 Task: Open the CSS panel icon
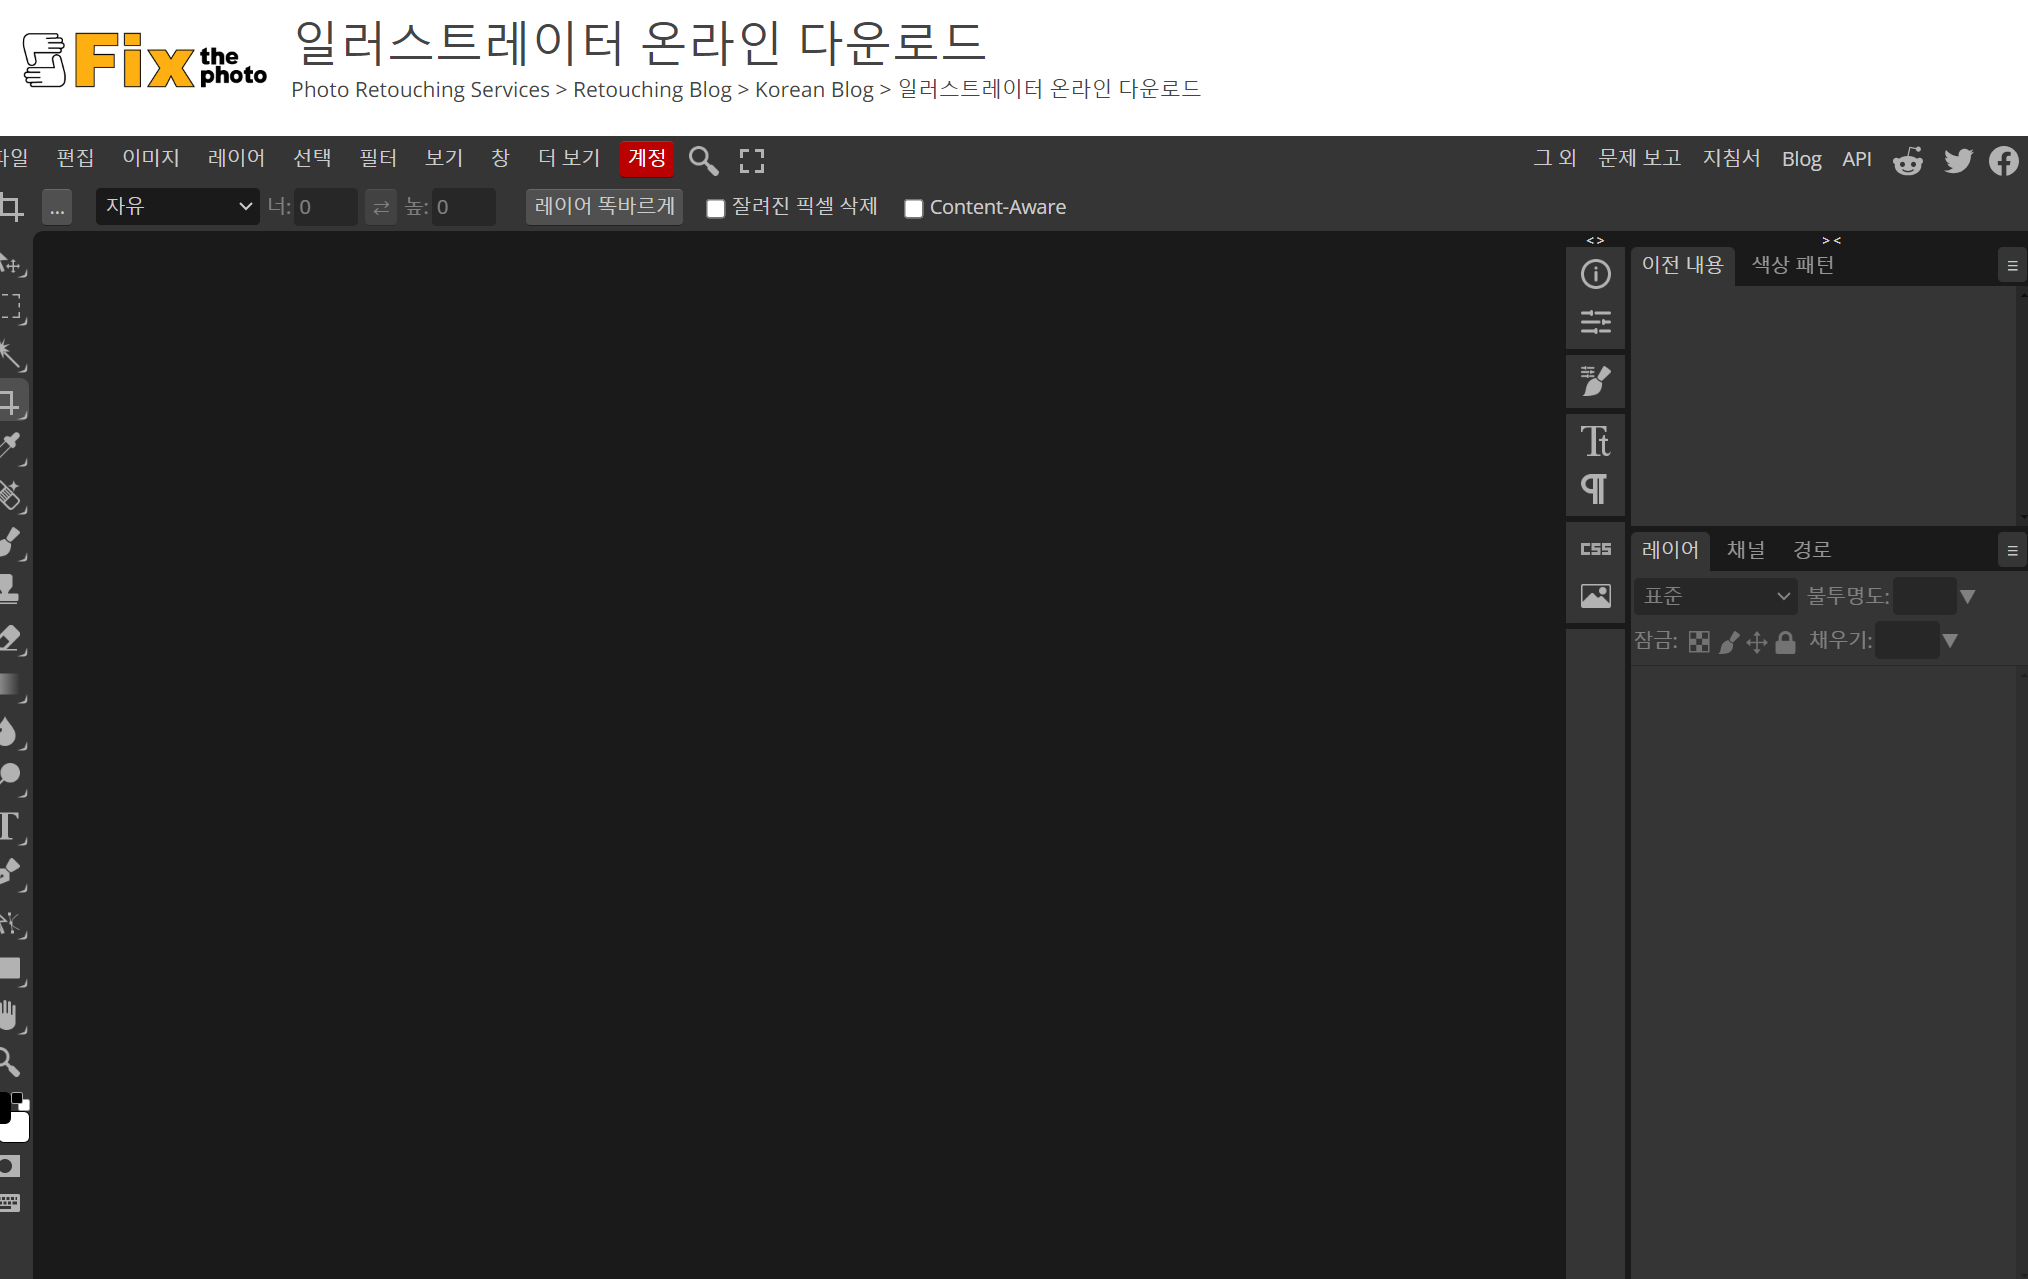point(1595,549)
